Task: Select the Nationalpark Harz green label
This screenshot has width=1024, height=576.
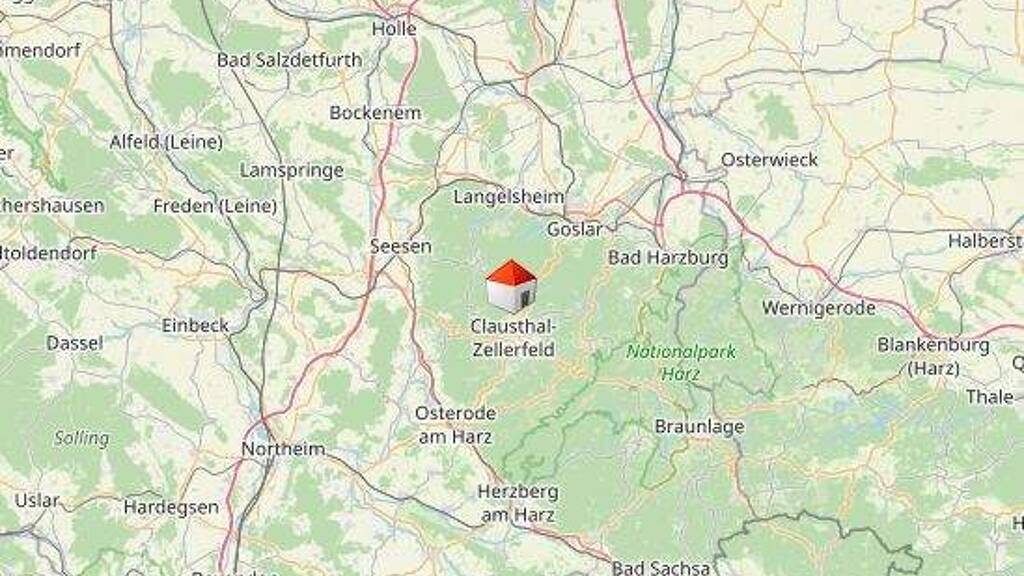Action: pyautogui.click(x=680, y=362)
